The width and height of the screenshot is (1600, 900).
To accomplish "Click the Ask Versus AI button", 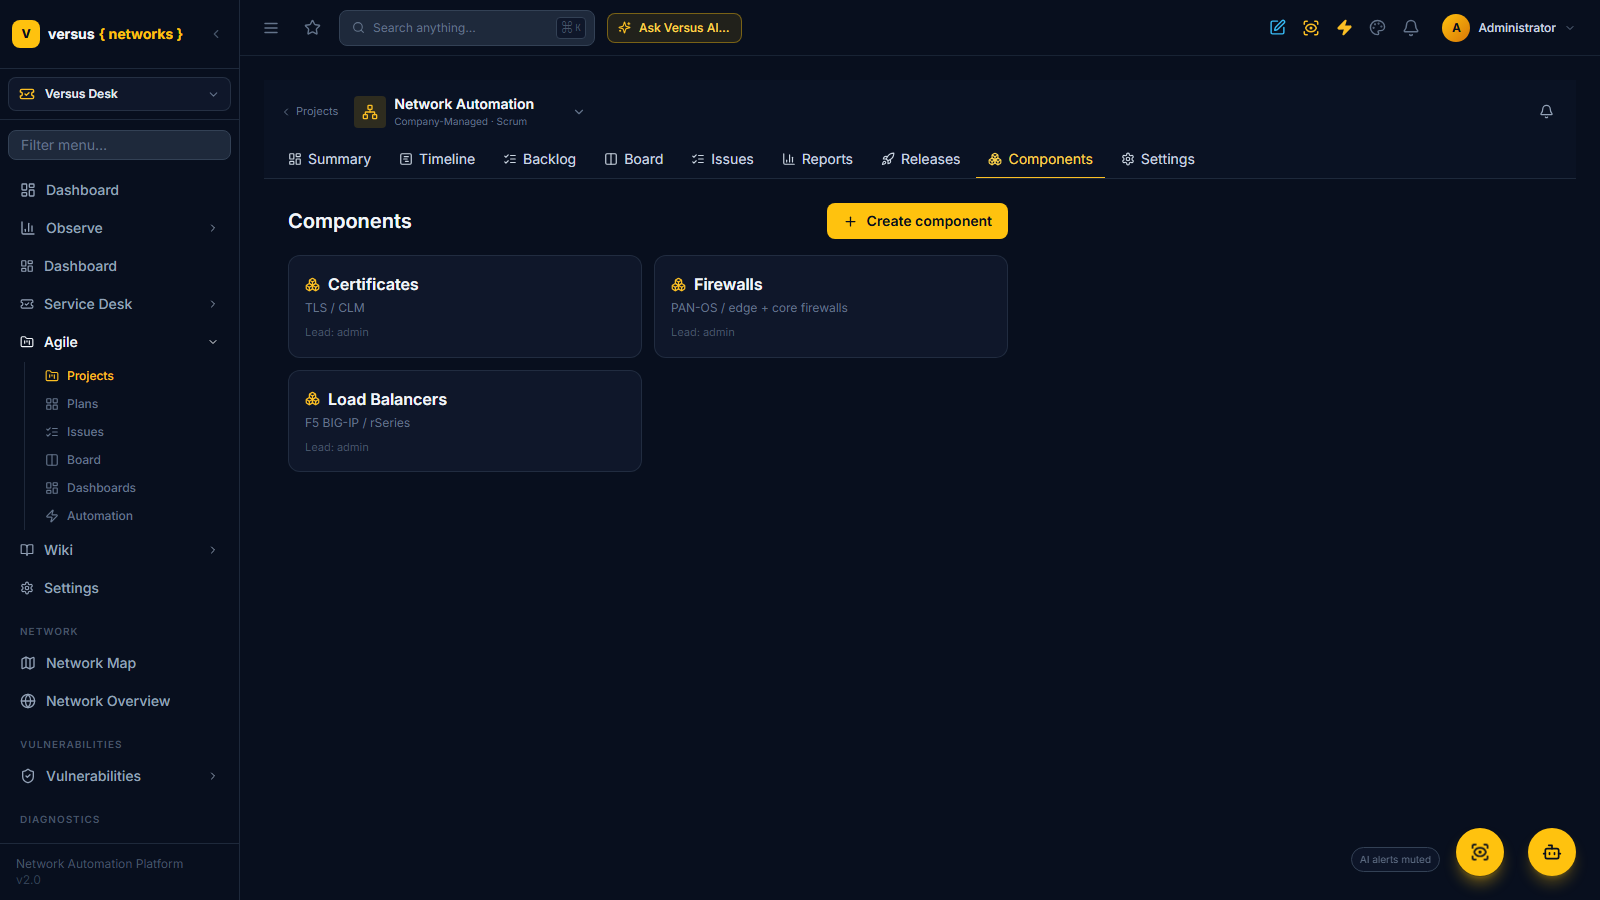I will [674, 28].
